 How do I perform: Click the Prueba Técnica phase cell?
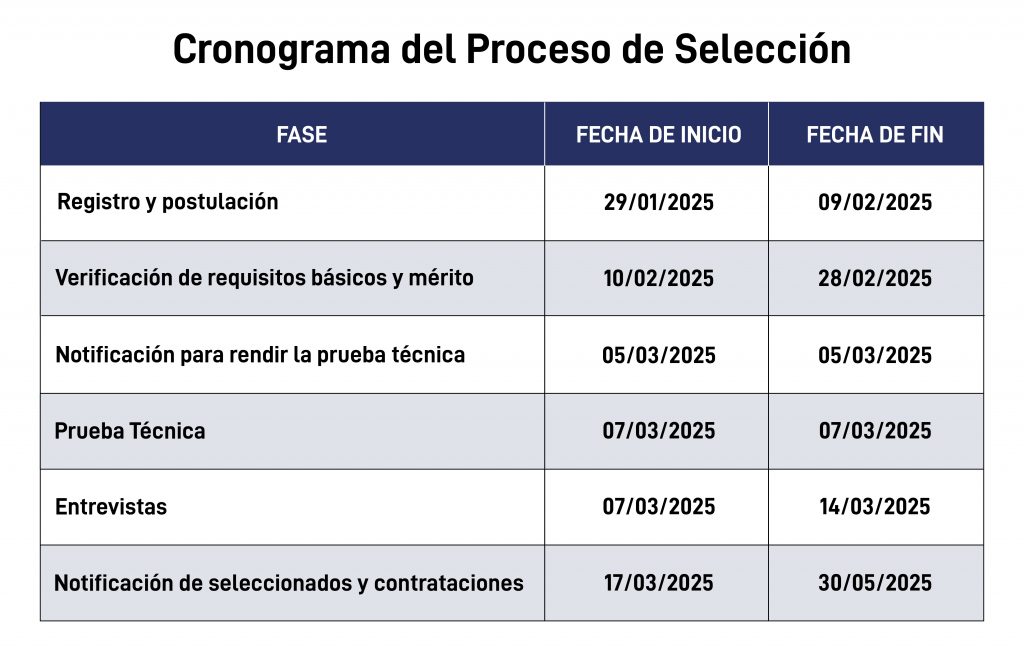point(130,431)
